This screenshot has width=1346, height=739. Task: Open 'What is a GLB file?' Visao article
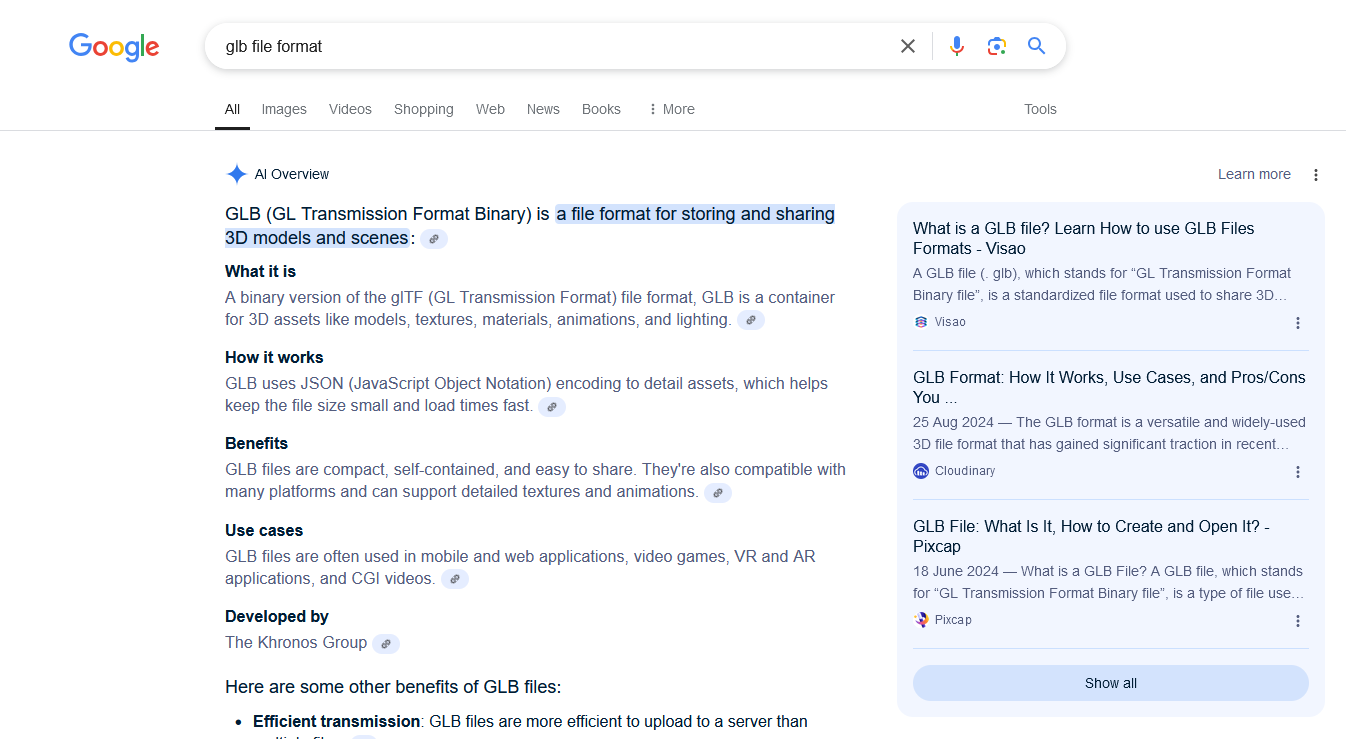(1084, 238)
